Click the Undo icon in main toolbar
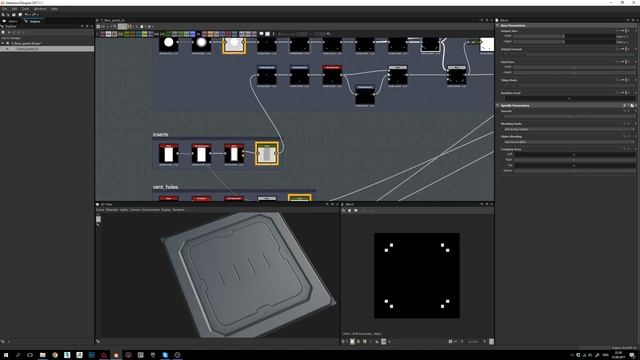The width and height of the screenshot is (640, 360). (x=27, y=15)
